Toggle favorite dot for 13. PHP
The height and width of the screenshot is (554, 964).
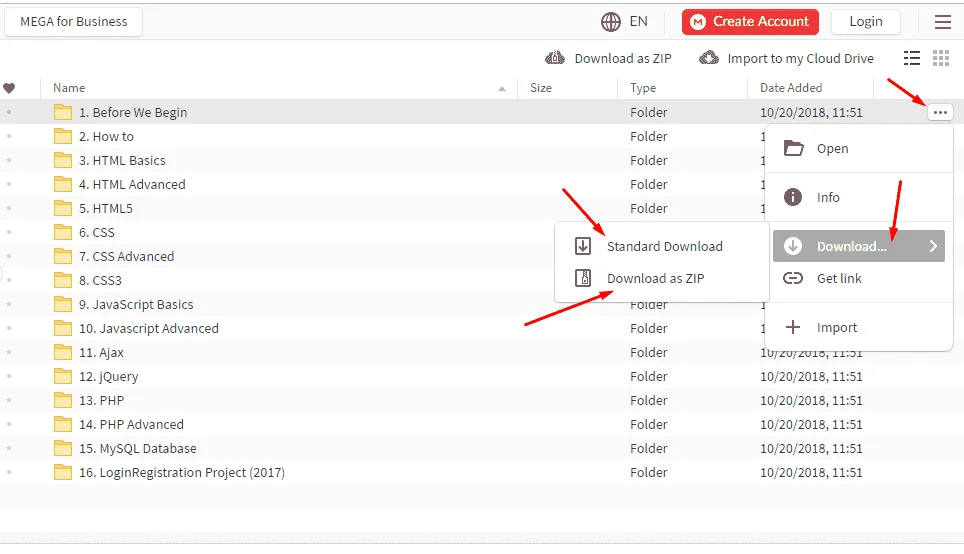[9, 400]
